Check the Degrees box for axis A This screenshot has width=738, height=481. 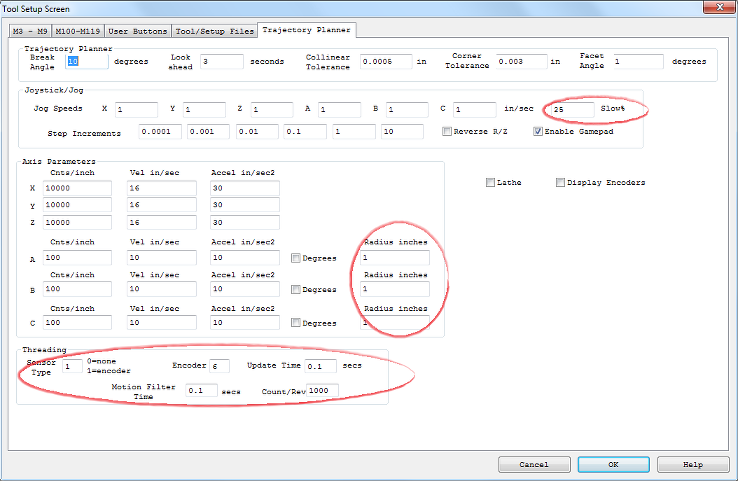click(x=296, y=257)
